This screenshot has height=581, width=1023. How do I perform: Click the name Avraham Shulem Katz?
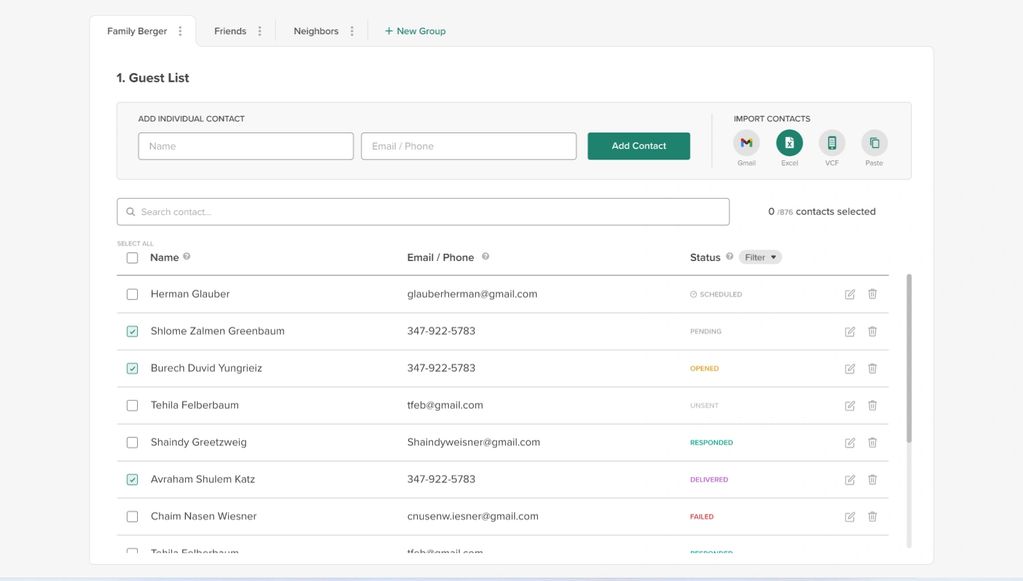pyautogui.click(x=203, y=479)
